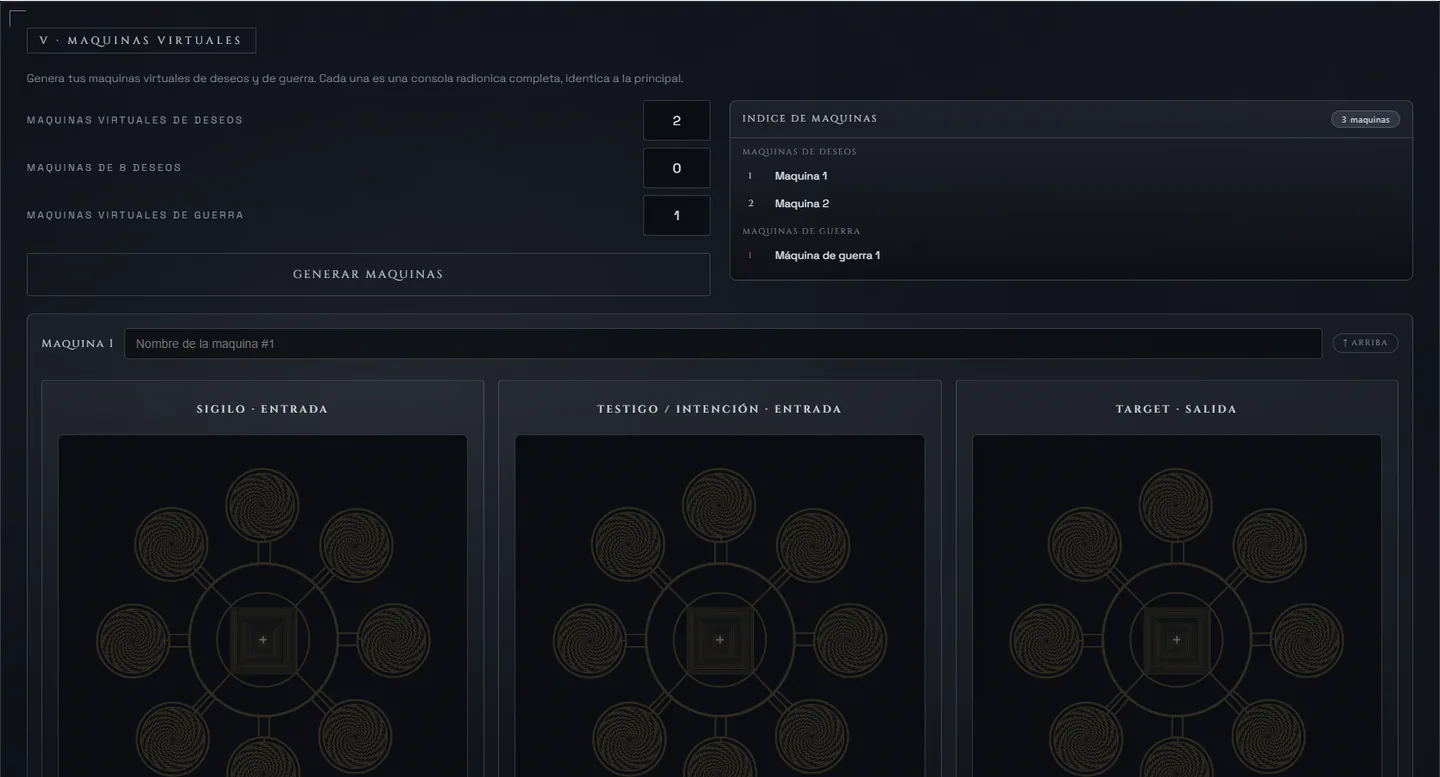Focus the Maquinas de 8 deseos number field
Image resolution: width=1440 pixels, height=777 pixels.
click(676, 168)
